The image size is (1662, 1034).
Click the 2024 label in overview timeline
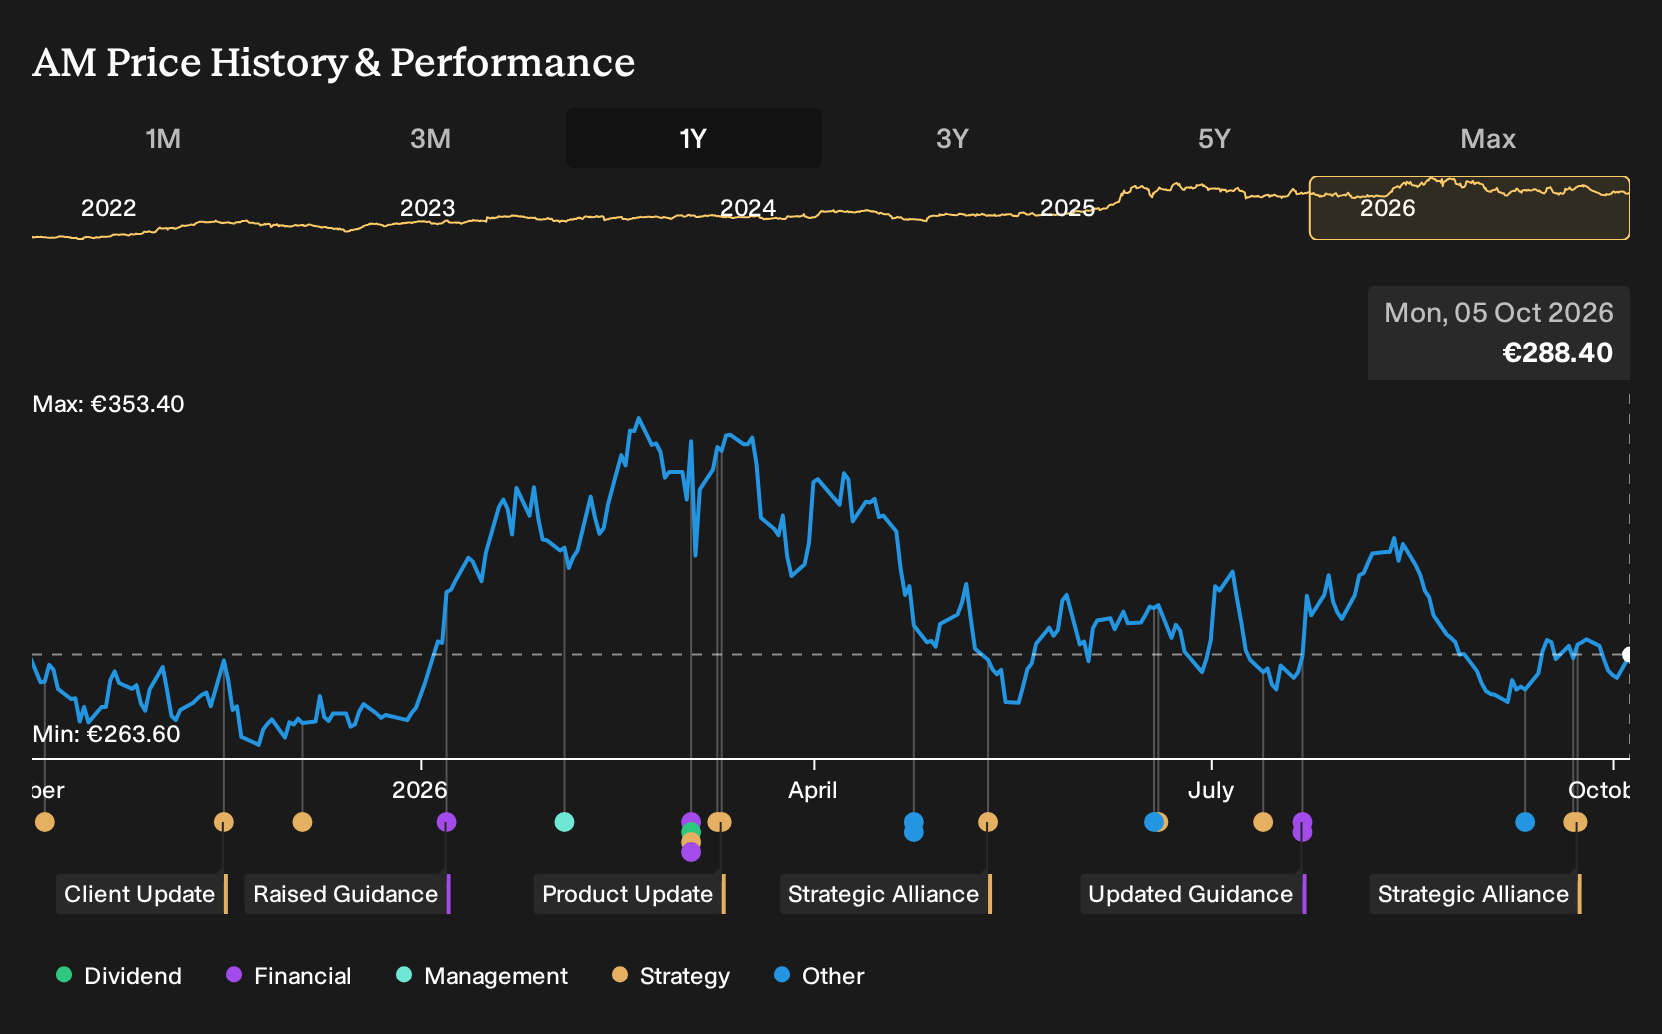pyautogui.click(x=748, y=208)
